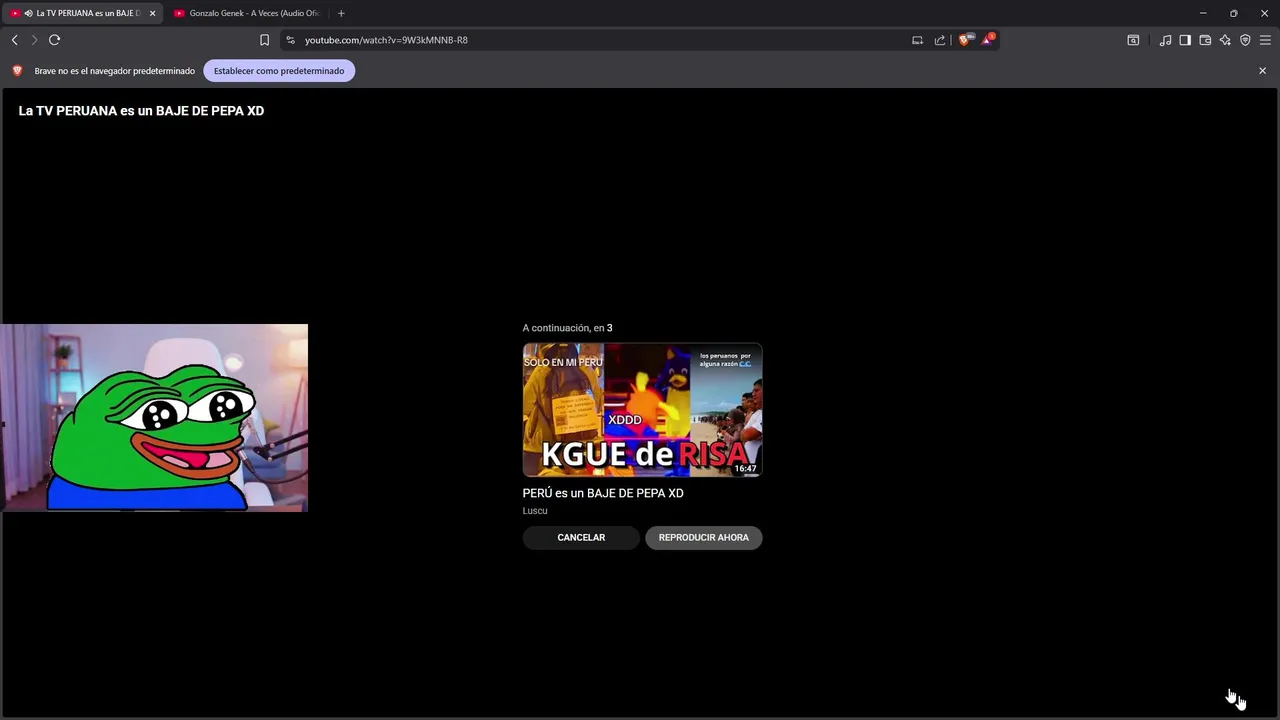Open the Brave Rewards triangle icon

pos(988,39)
